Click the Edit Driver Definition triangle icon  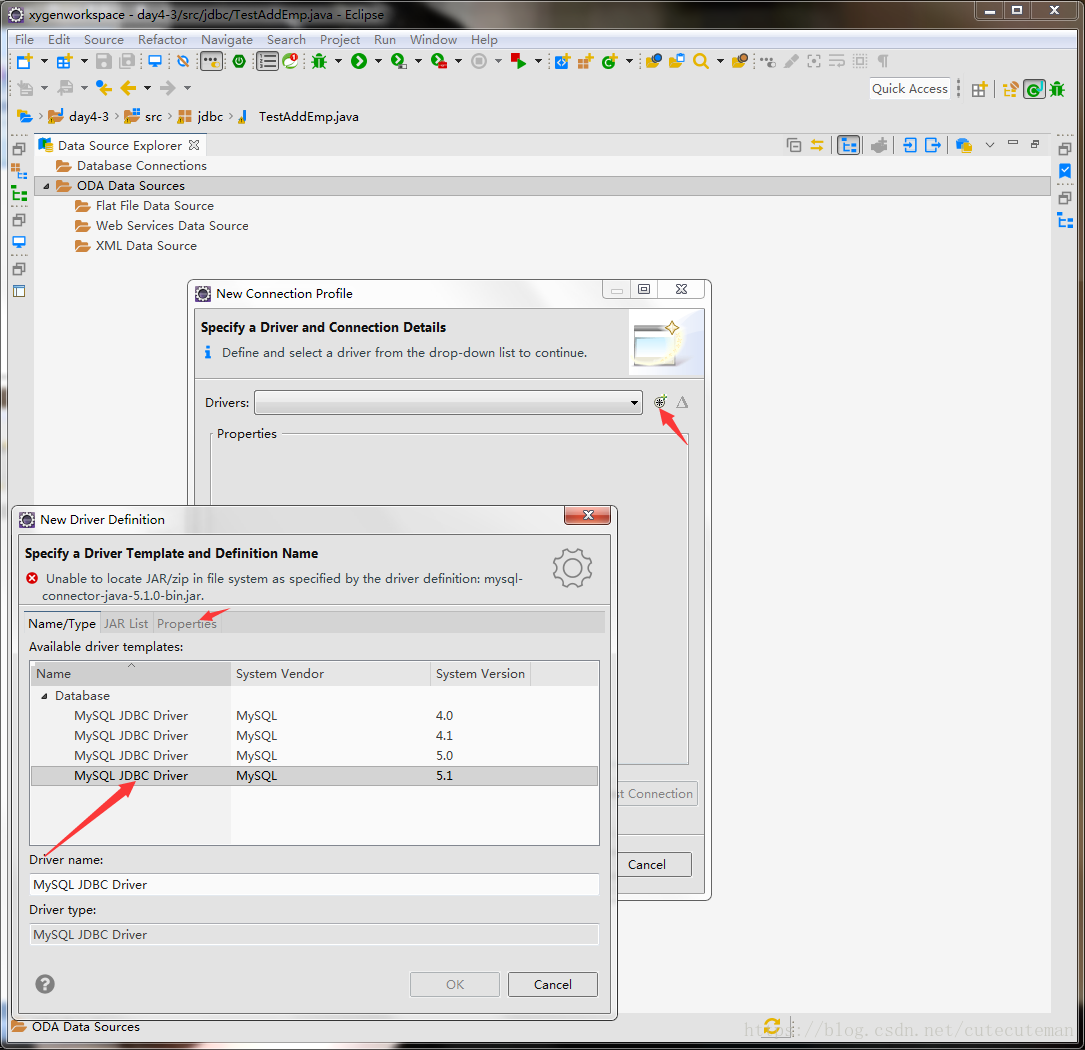682,402
